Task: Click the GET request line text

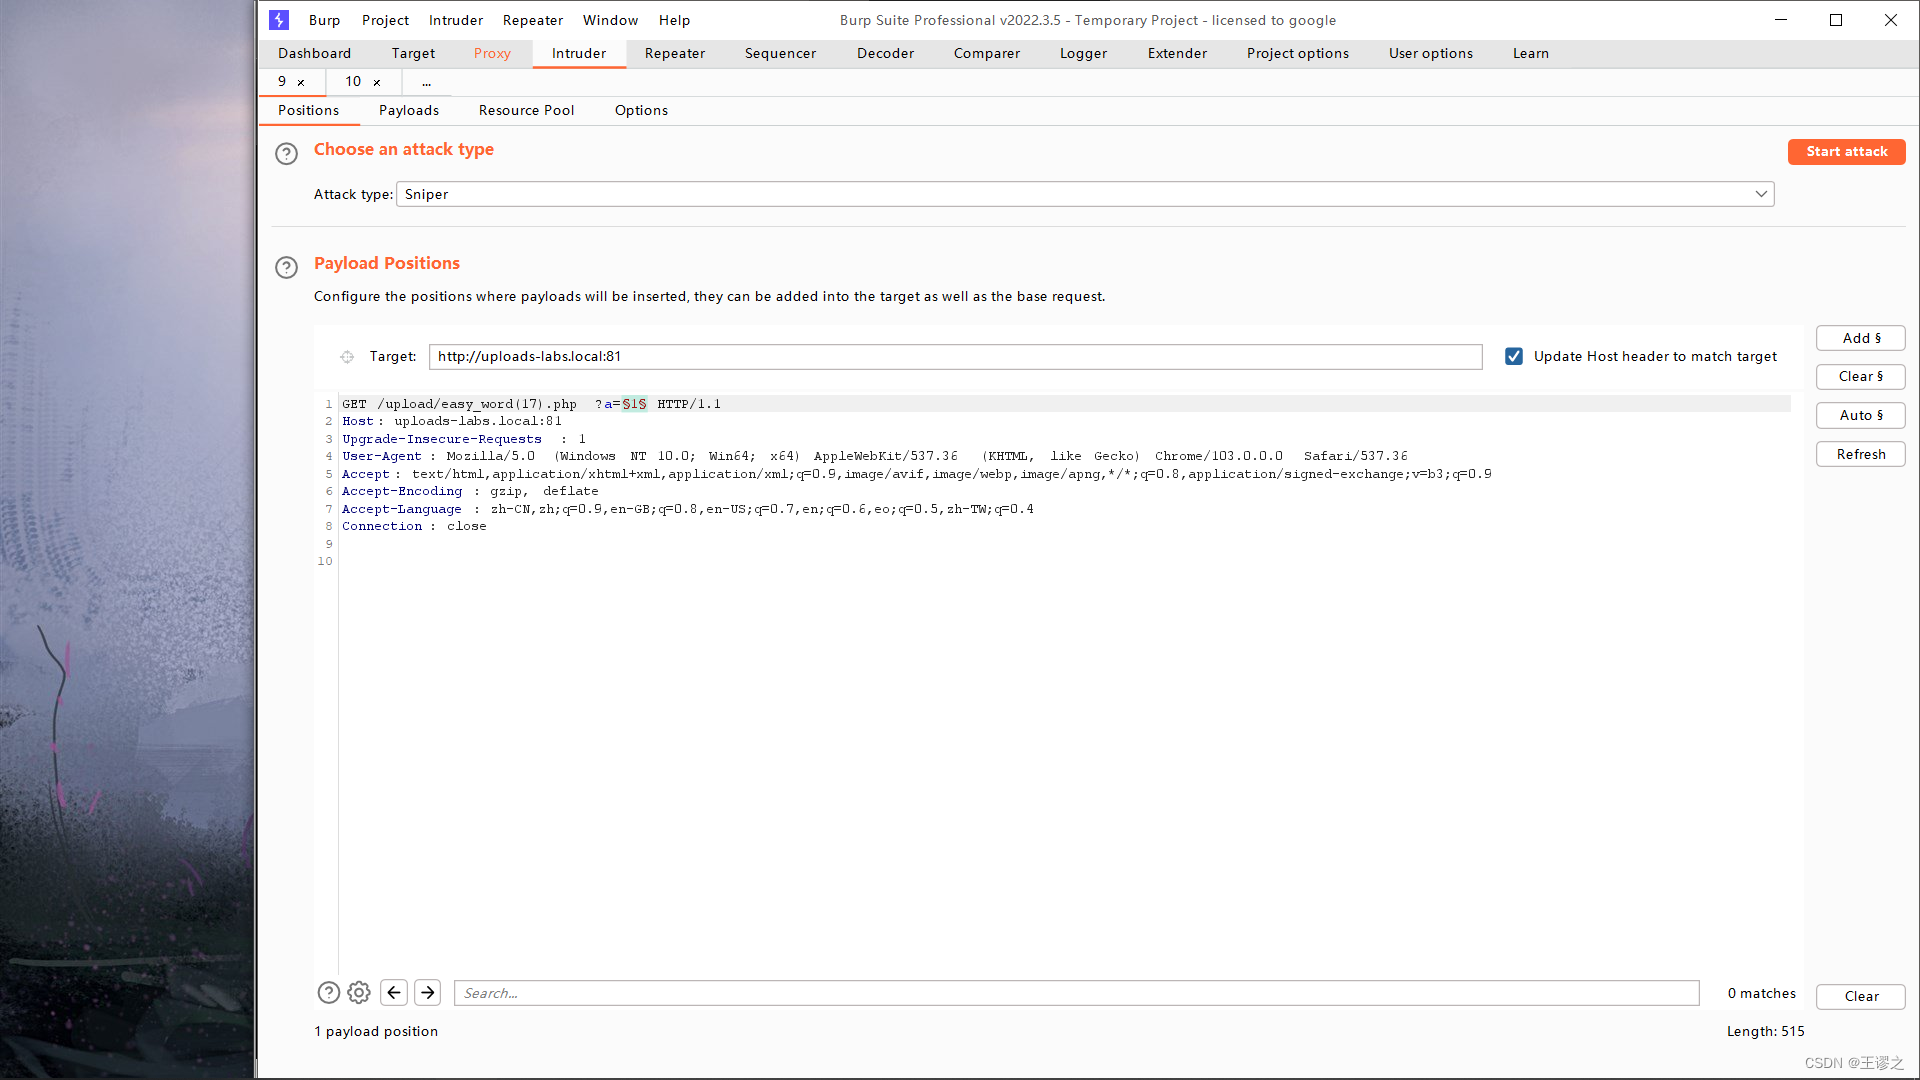Action: pos(531,404)
